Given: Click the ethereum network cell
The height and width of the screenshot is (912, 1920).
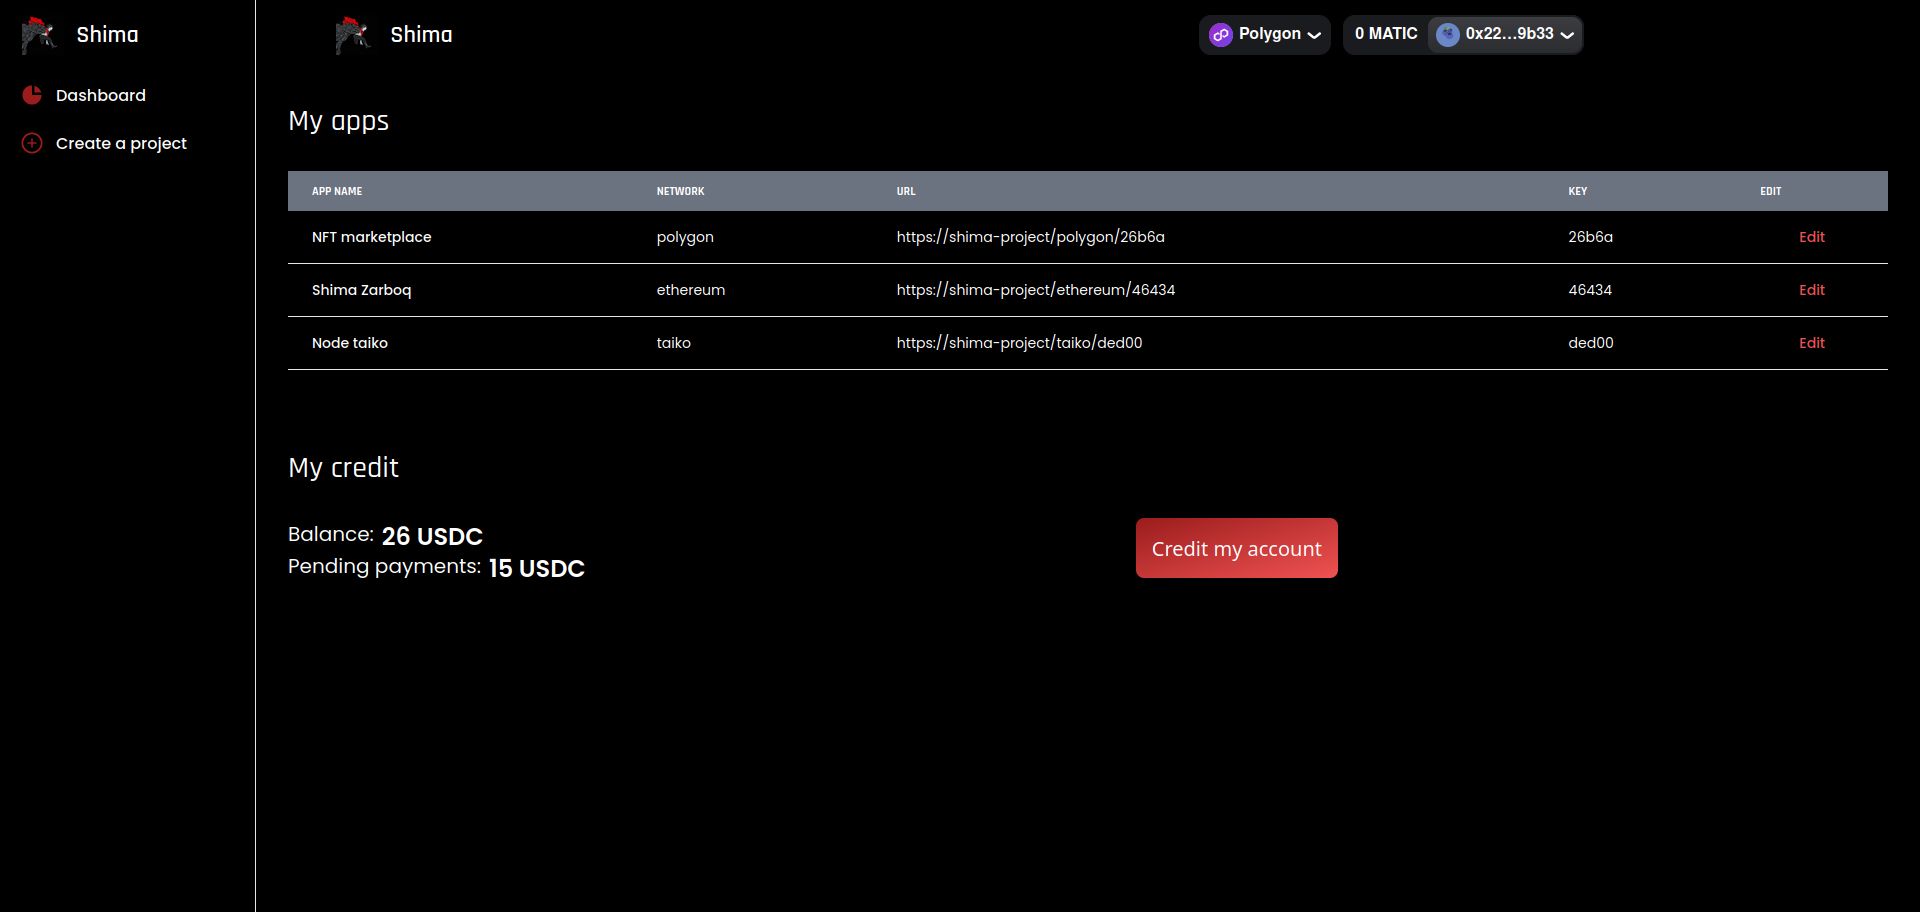Looking at the screenshot, I should tap(690, 290).
